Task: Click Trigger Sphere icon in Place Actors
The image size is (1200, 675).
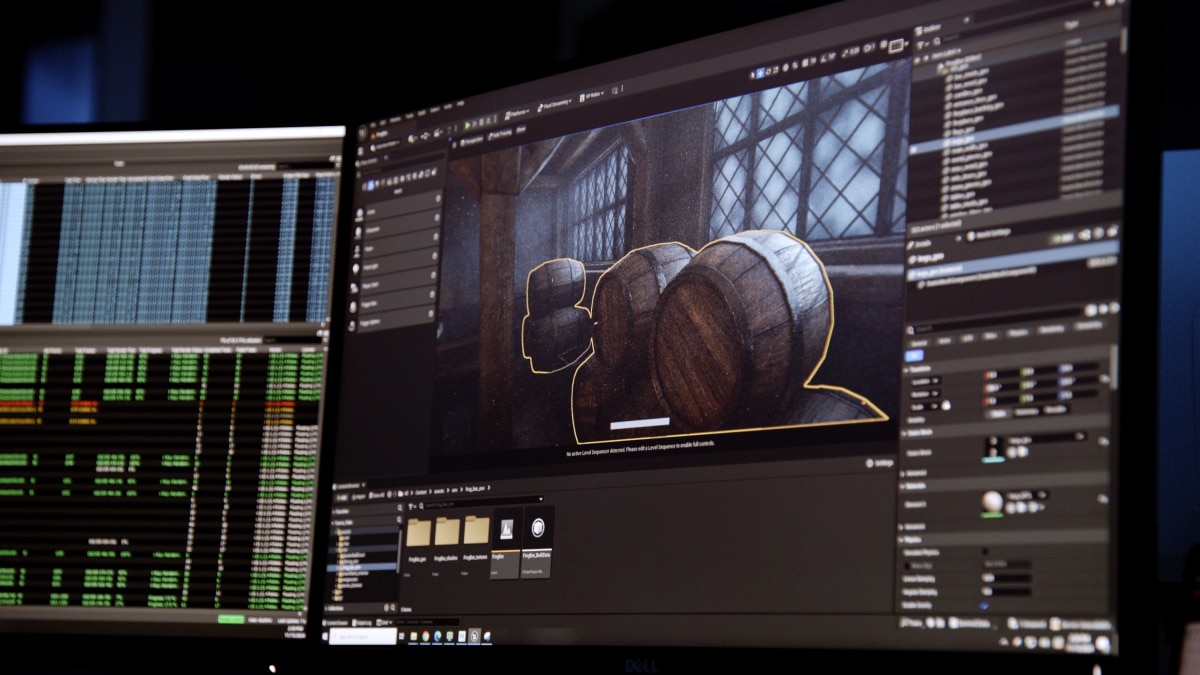Action: click(x=351, y=325)
